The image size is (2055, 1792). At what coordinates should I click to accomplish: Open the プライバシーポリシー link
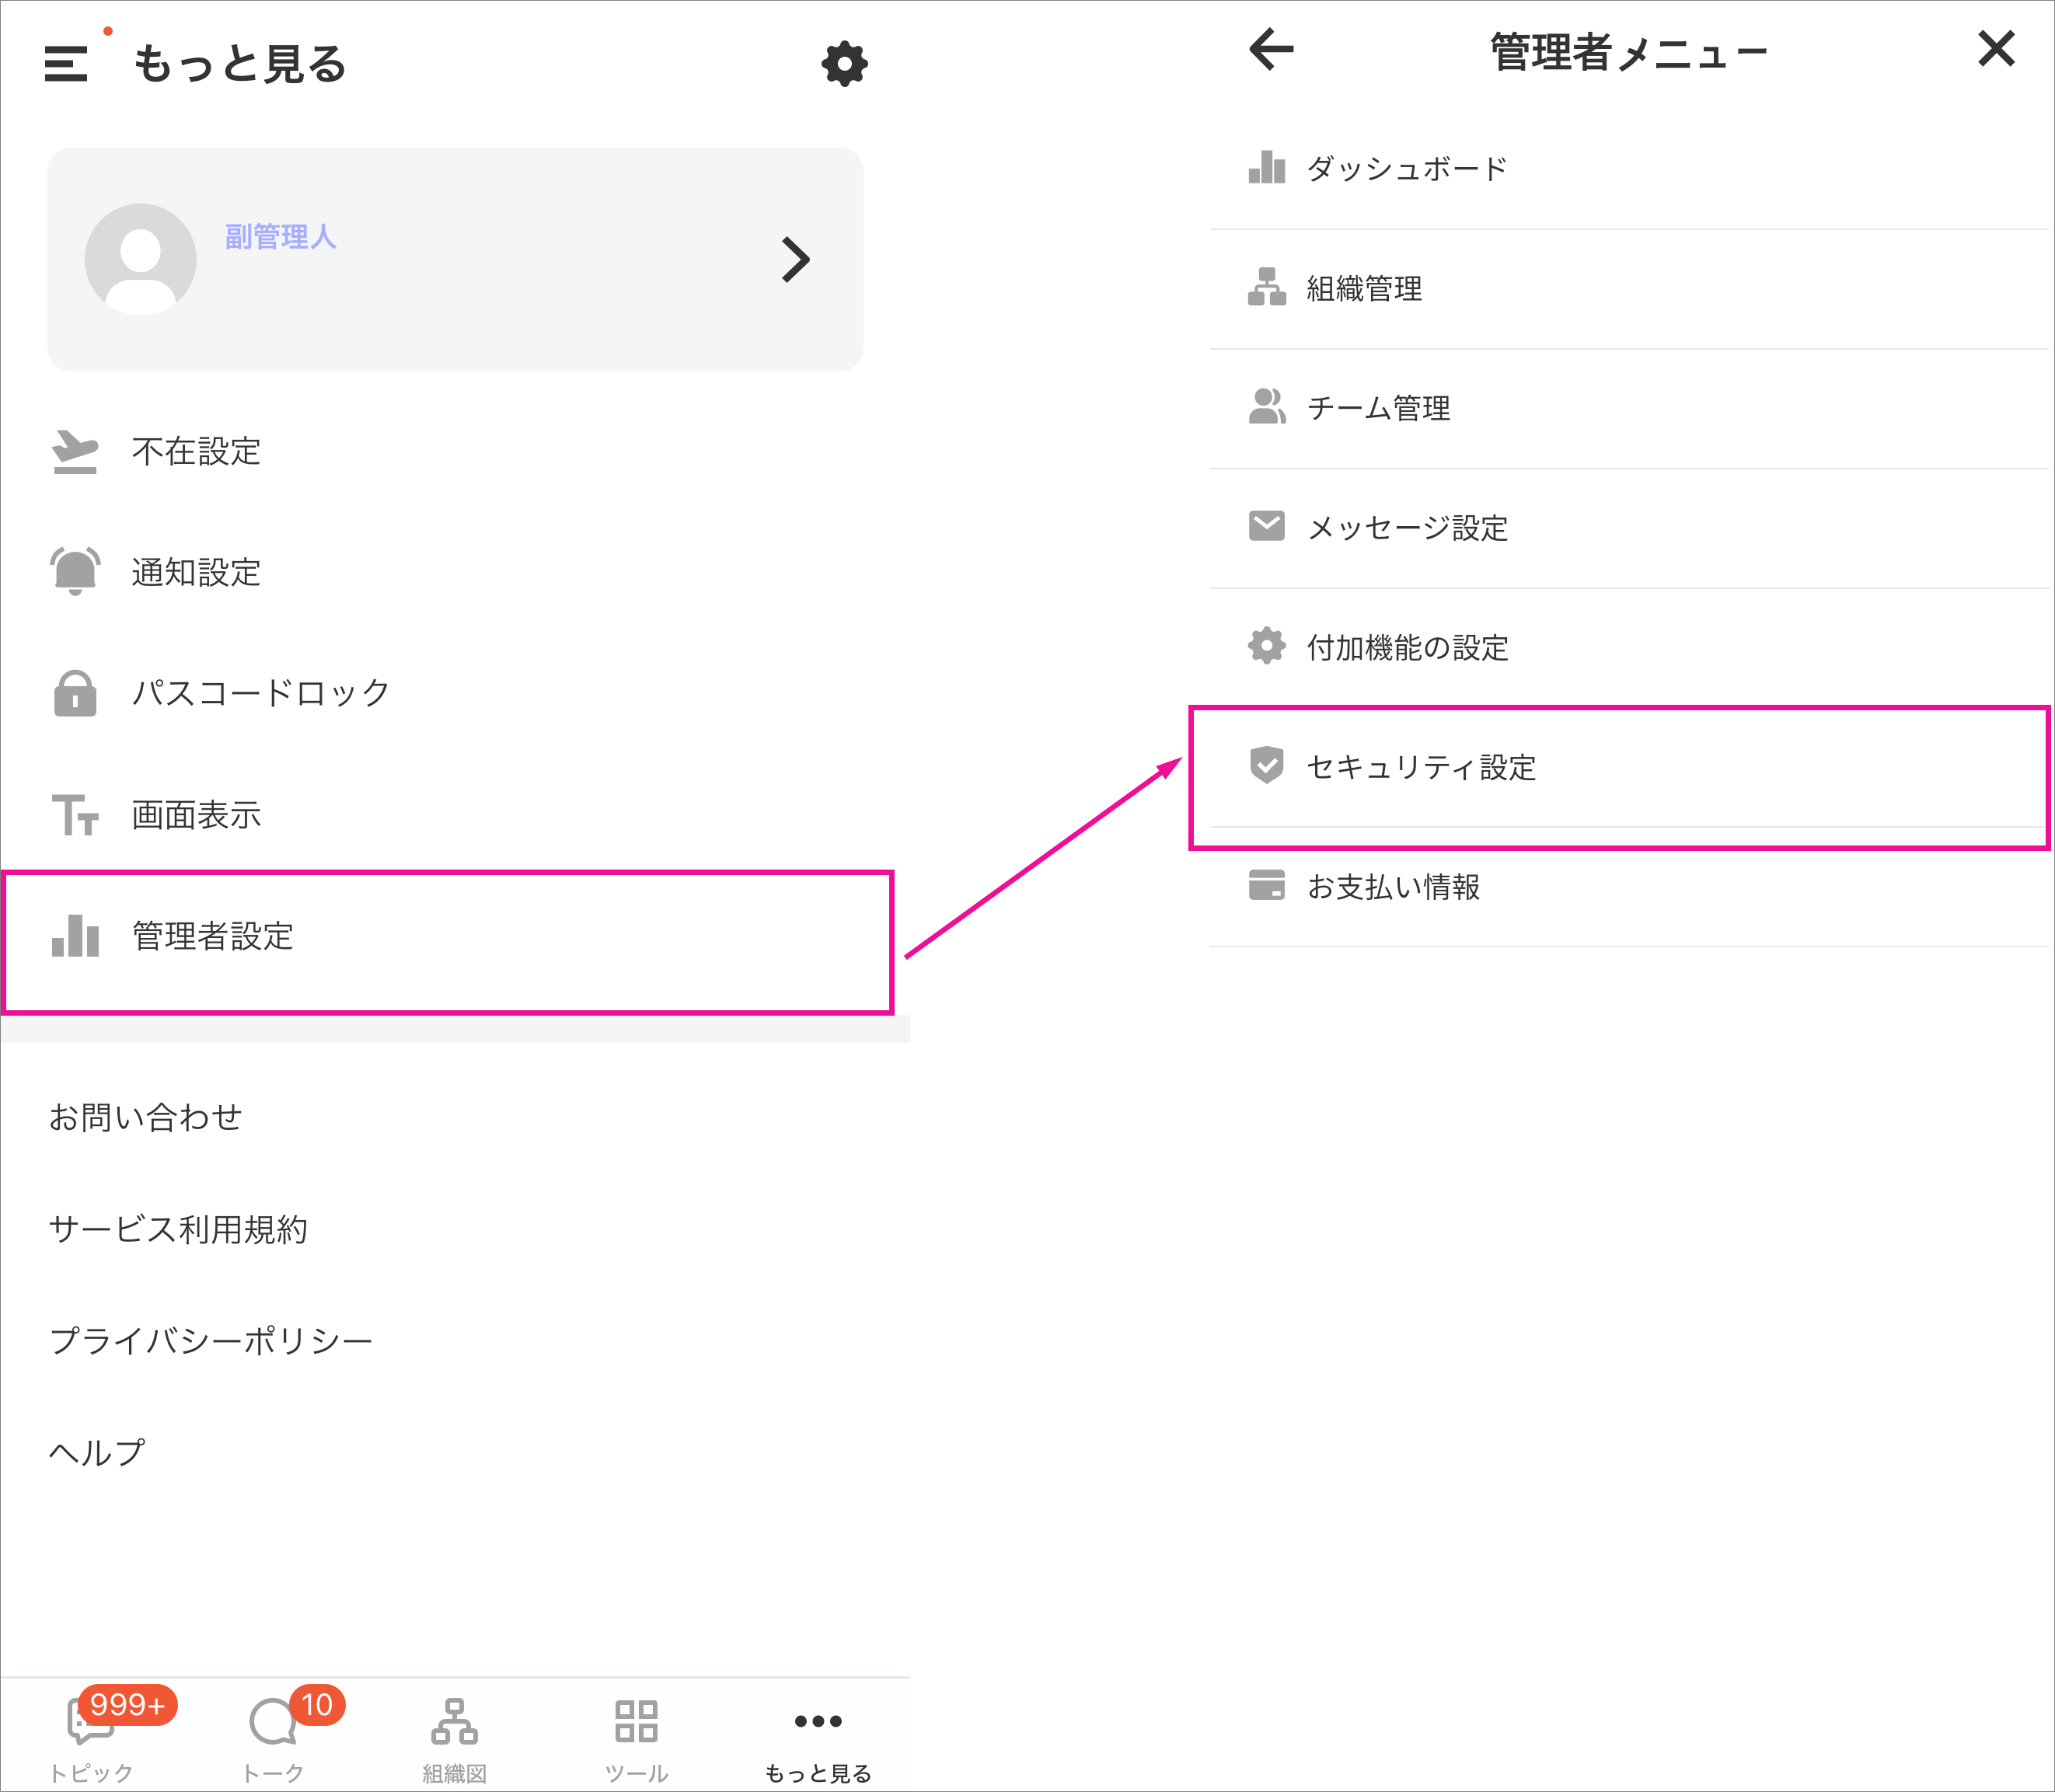click(211, 1340)
